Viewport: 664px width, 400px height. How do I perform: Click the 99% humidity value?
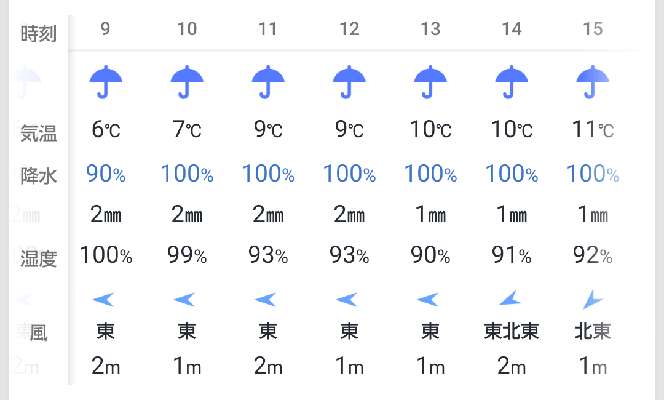[x=187, y=255]
